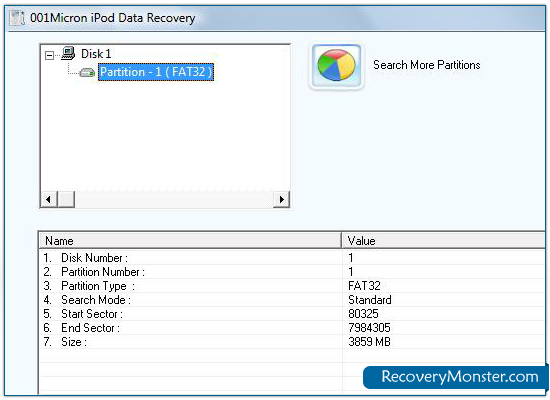This screenshot has width=550, height=400.
Task: Click the Search More Partitions pie chart icon
Action: (336, 66)
